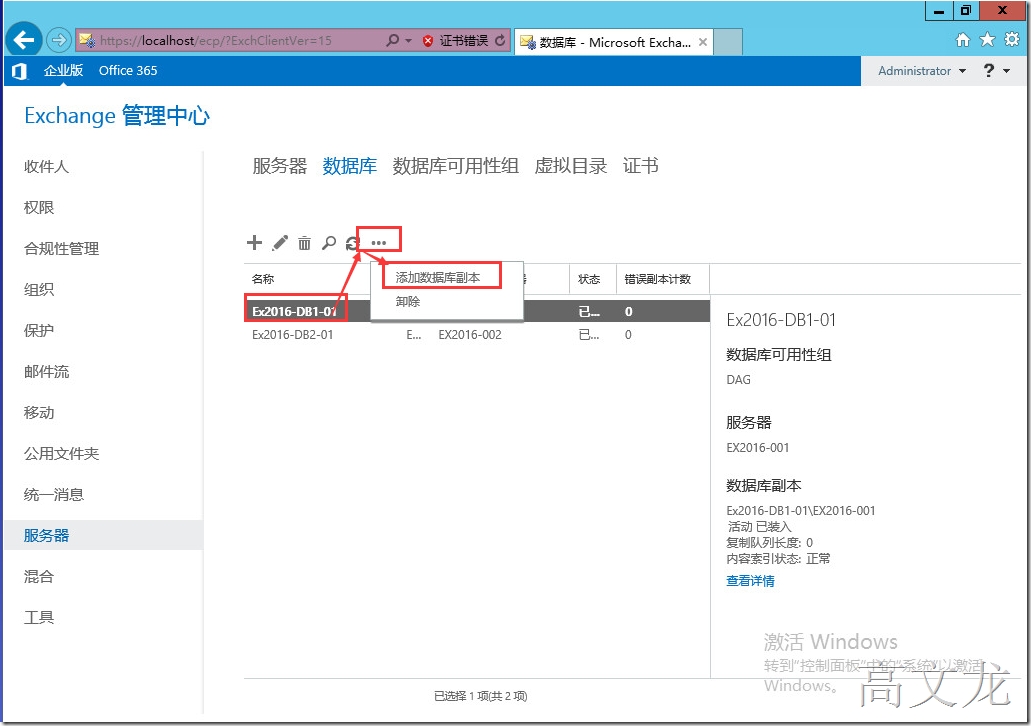Expand the help question mark dropdown
The height and width of the screenshot is (726, 1031).
point(996,70)
